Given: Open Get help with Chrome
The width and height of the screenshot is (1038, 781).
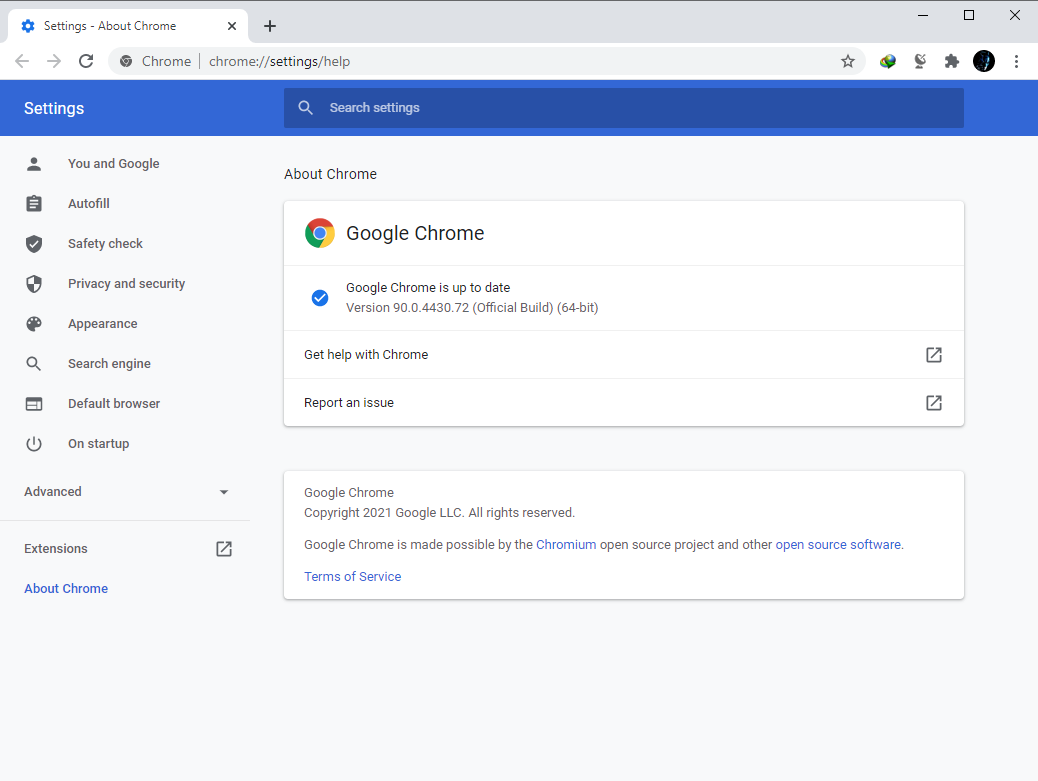Looking at the screenshot, I should pos(624,355).
